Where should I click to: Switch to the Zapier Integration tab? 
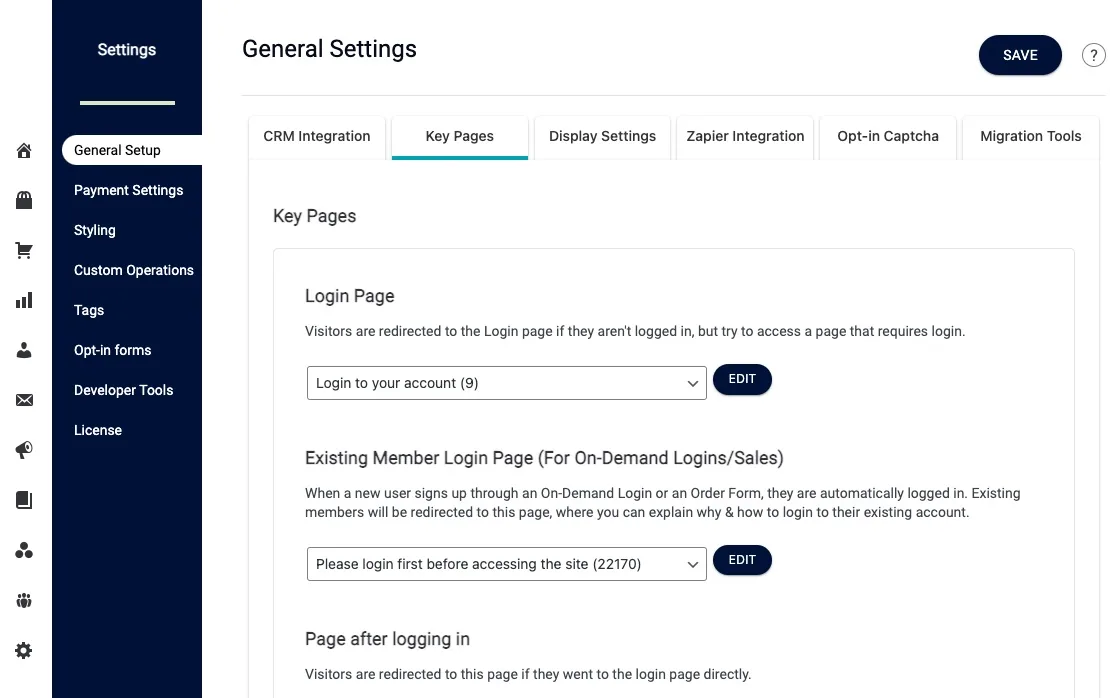pyautogui.click(x=744, y=136)
